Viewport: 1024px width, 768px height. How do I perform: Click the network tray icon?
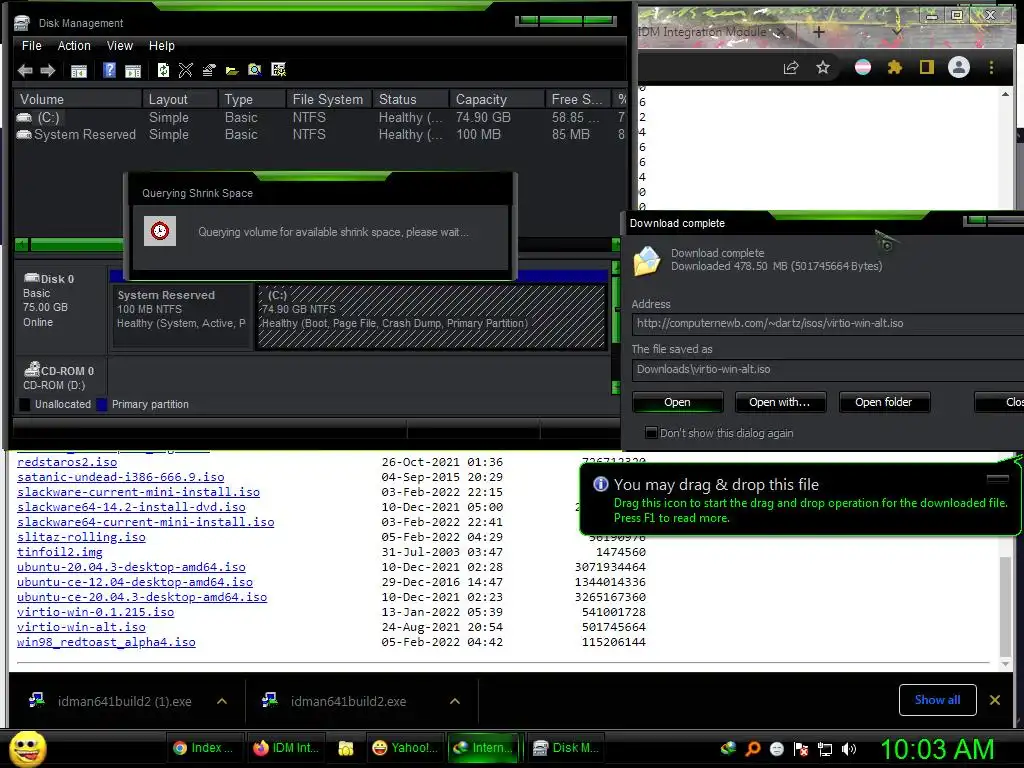pyautogui.click(x=825, y=749)
